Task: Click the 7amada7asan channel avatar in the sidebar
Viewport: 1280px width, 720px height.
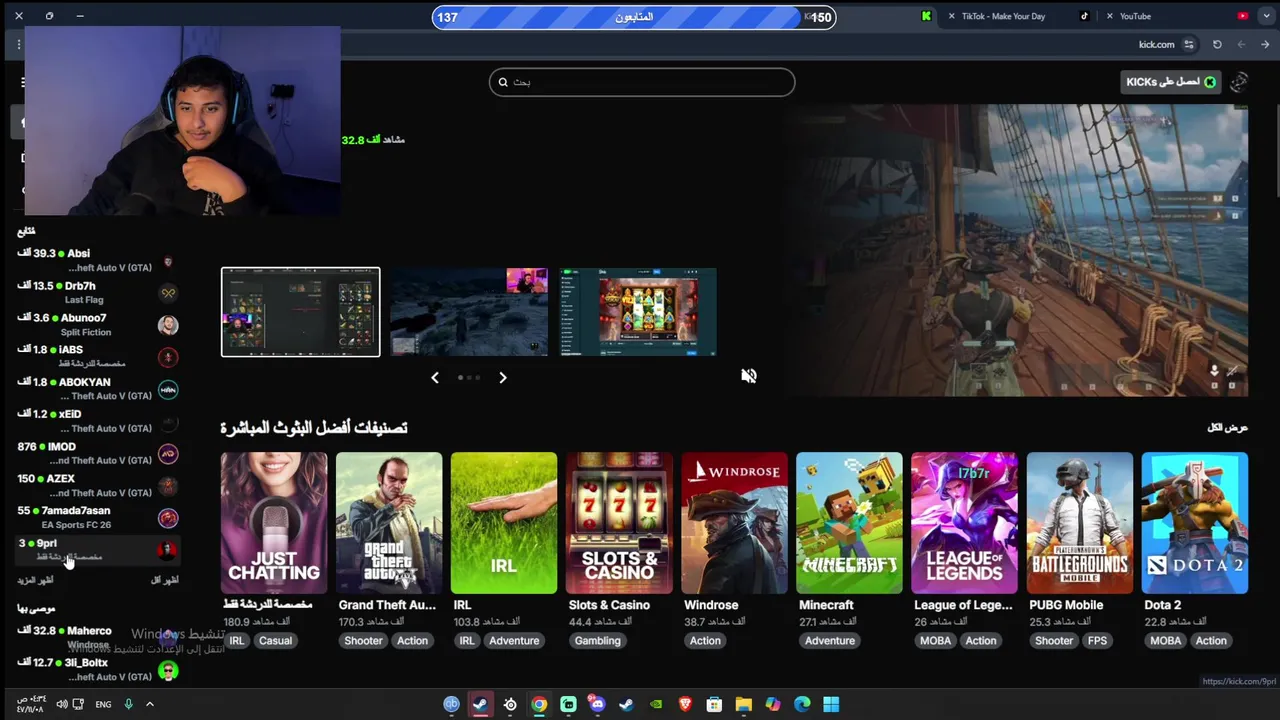Action: click(168, 518)
